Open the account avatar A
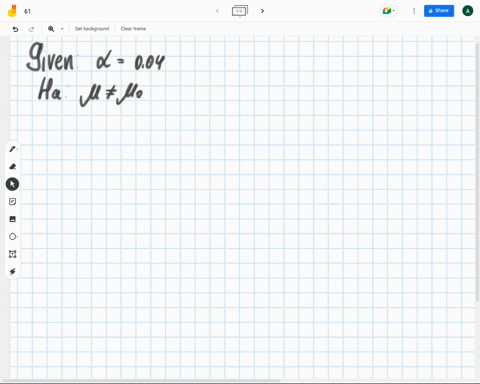The height and width of the screenshot is (384, 480). pos(467,11)
